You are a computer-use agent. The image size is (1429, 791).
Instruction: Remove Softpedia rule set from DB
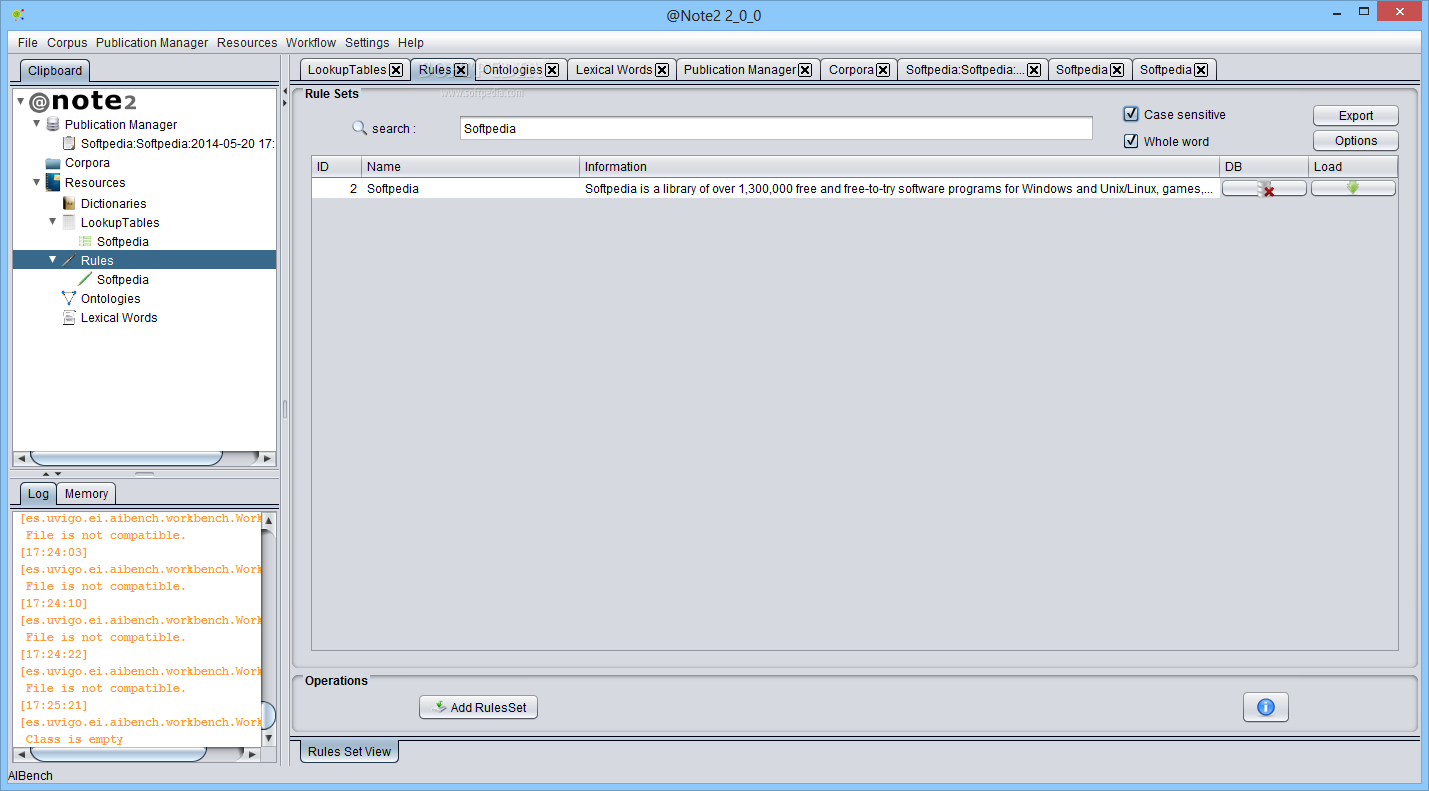(x=1264, y=188)
